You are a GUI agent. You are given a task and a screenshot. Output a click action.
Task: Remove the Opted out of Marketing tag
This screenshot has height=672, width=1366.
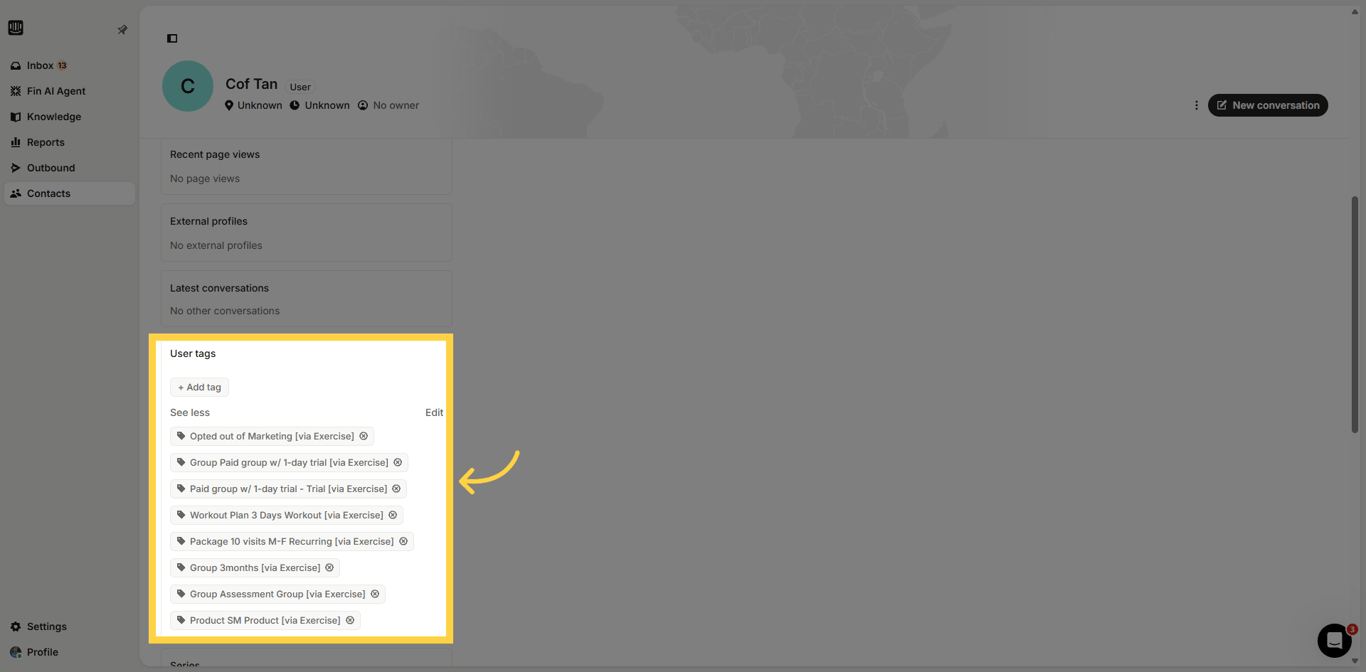pos(365,436)
